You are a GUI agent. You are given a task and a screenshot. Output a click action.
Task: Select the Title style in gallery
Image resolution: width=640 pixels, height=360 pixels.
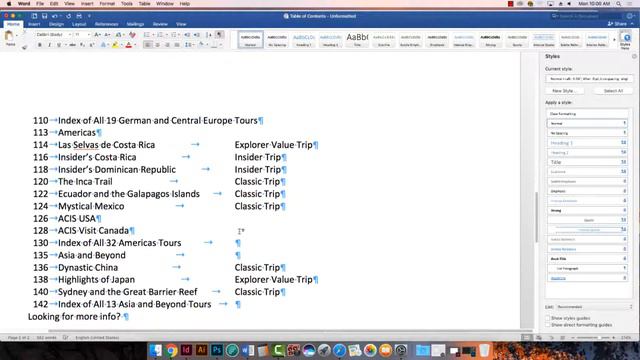[x=357, y=40]
